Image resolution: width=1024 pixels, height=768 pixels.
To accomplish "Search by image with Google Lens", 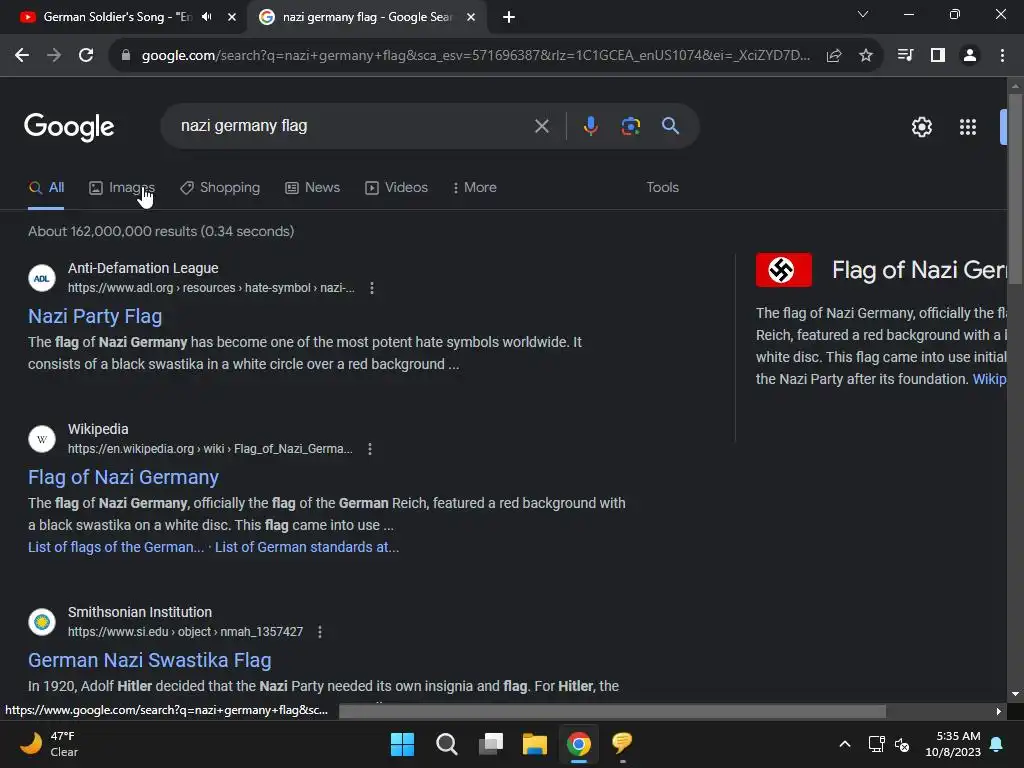I will 630,126.
